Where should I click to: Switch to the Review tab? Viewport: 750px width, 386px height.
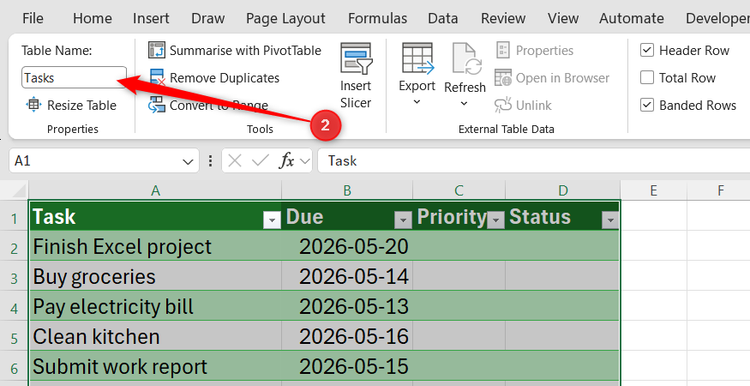tap(503, 18)
